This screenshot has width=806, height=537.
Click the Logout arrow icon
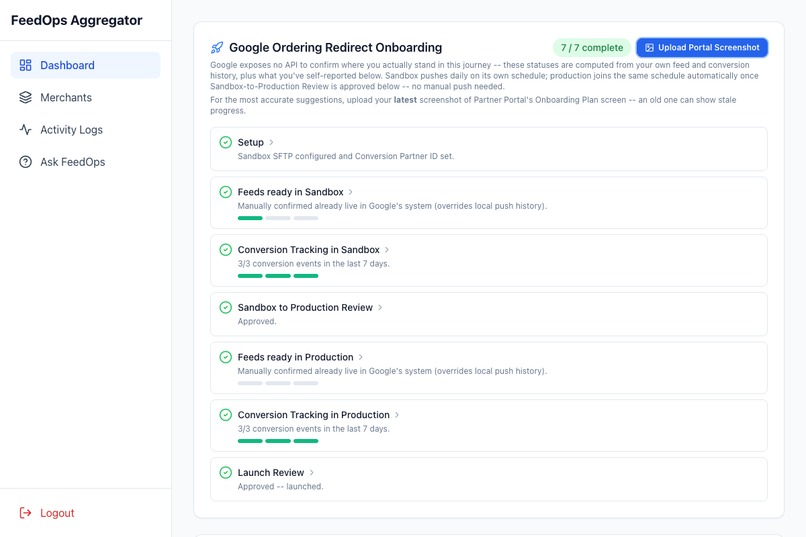pos(25,513)
